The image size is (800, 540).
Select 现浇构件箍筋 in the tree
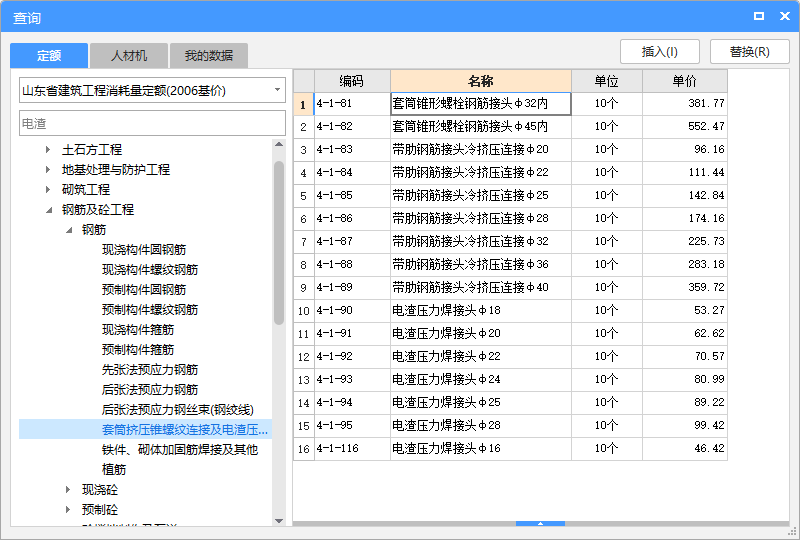[138, 330]
